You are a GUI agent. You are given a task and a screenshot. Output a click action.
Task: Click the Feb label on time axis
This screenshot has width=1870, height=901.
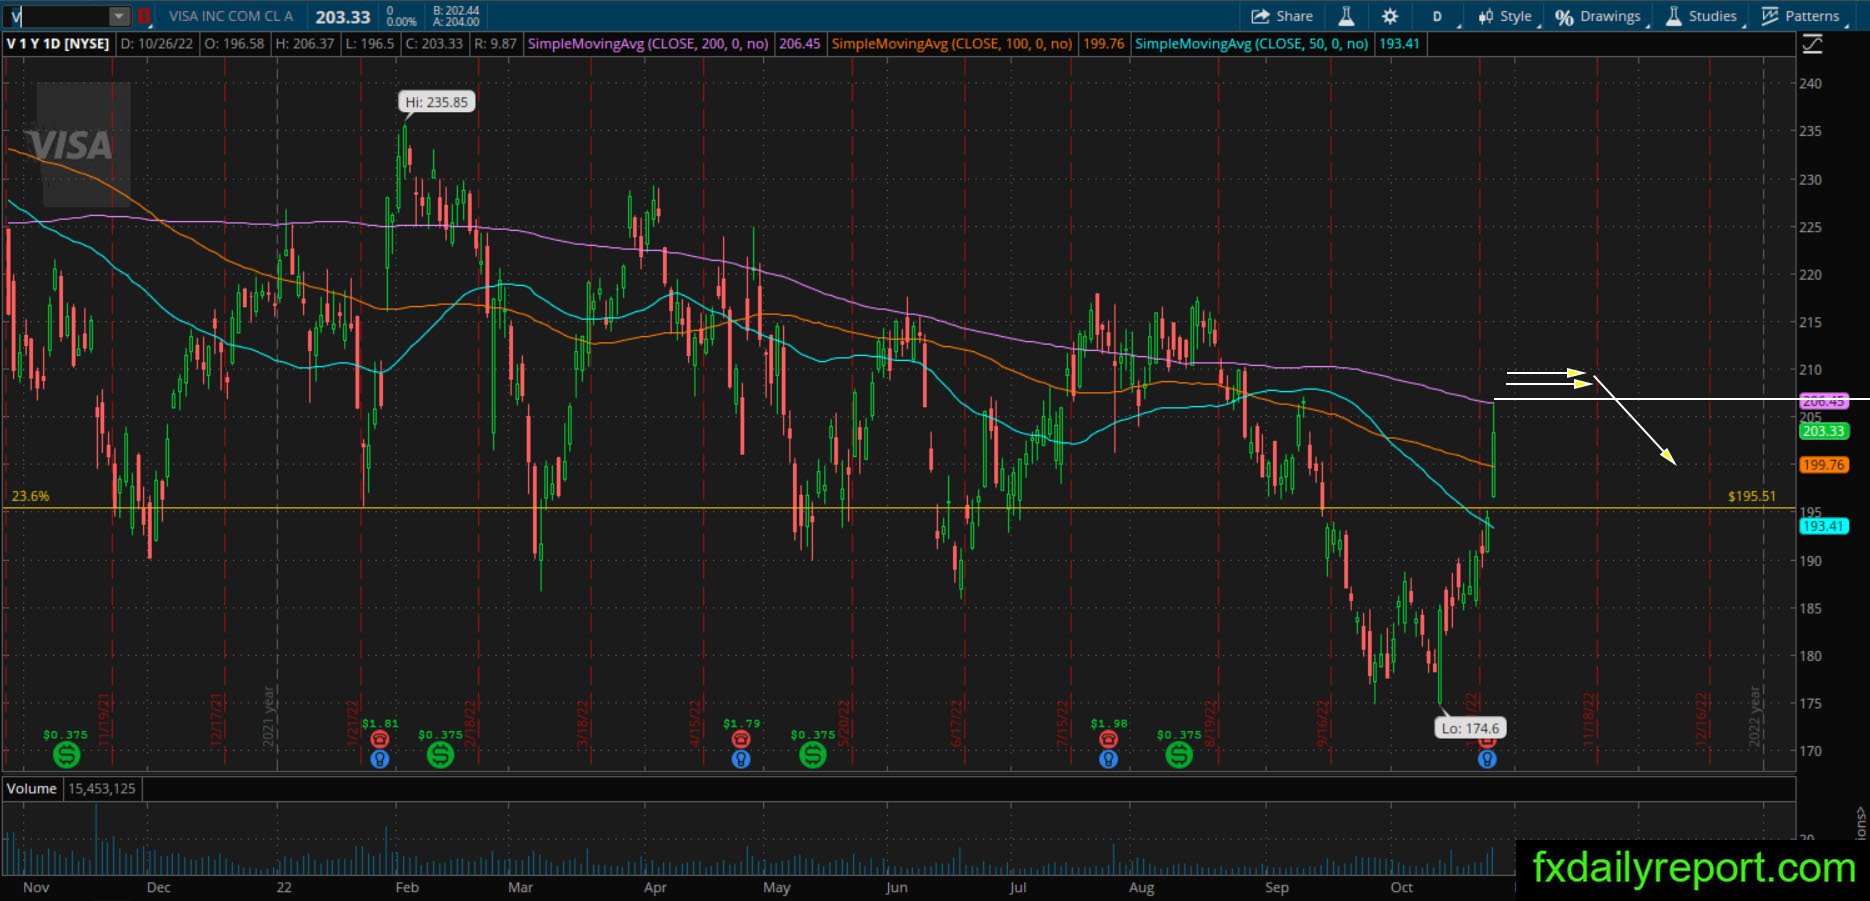click(407, 887)
